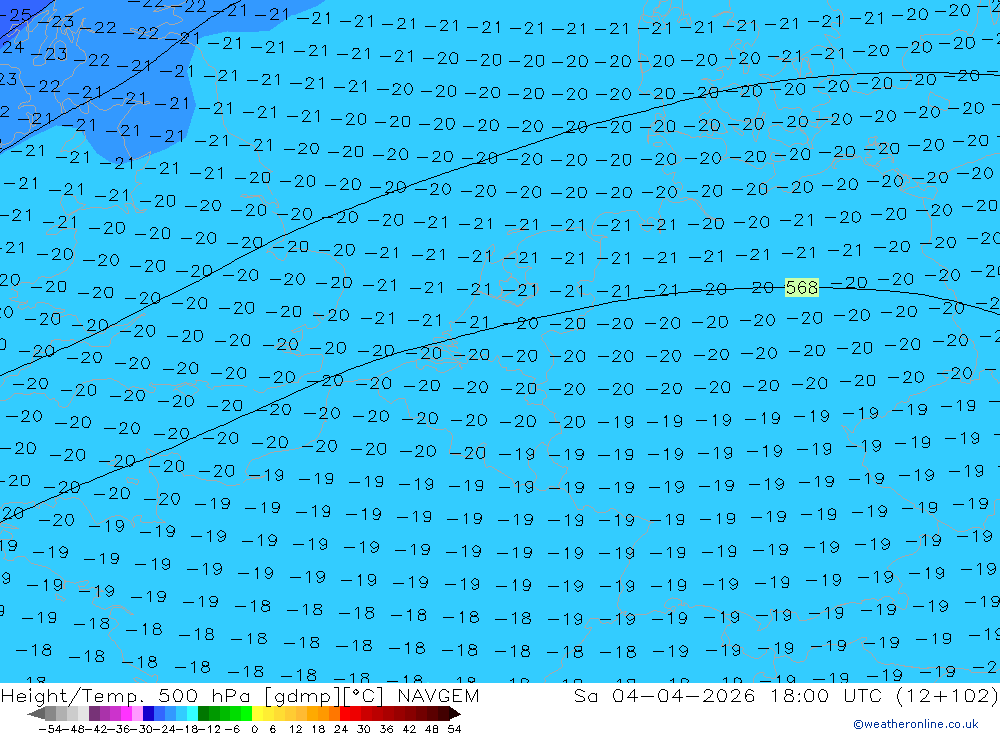Click the '[°C]' unit label
This screenshot has width=1000, height=733.
pyautogui.click(x=364, y=696)
